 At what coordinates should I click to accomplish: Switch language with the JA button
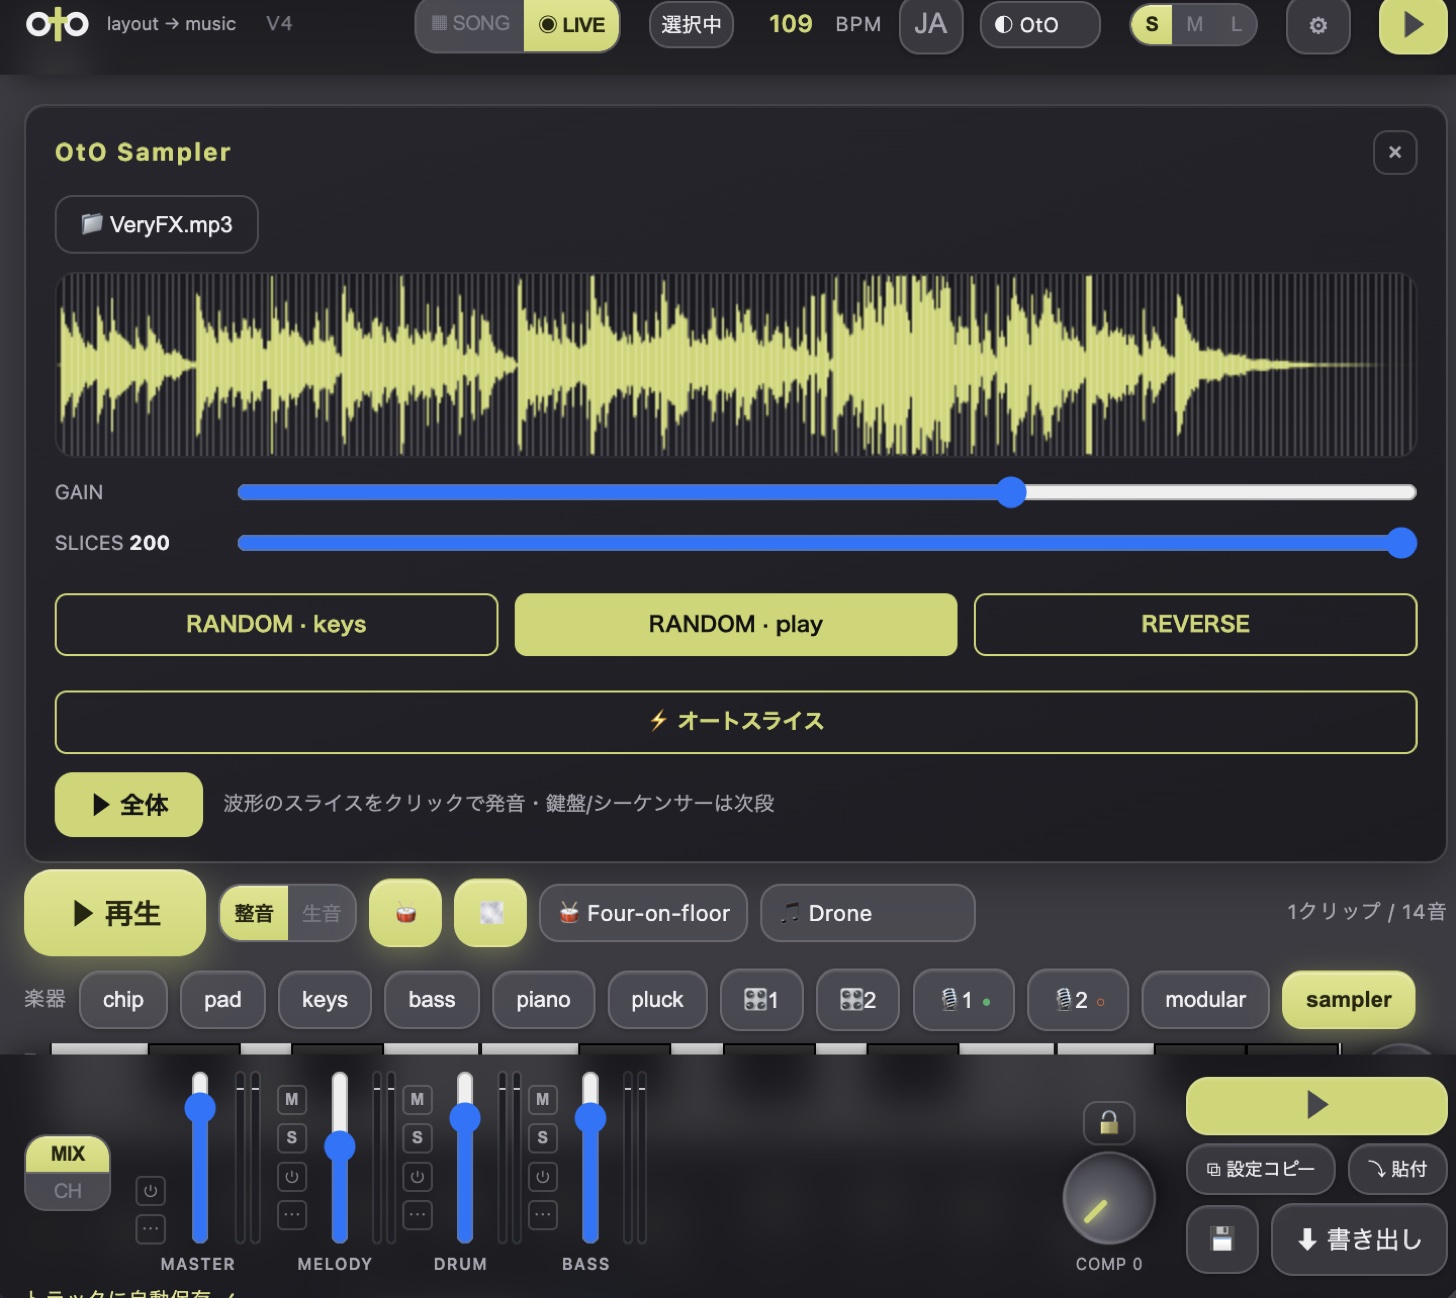[x=931, y=24]
